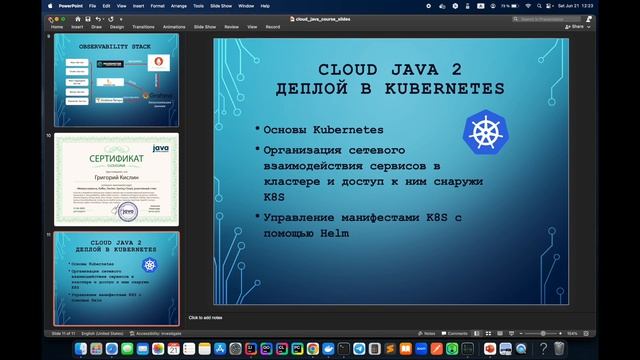Screen dimensions: 640x360
Task: Open the View ribbon tab
Action: coord(252,27)
